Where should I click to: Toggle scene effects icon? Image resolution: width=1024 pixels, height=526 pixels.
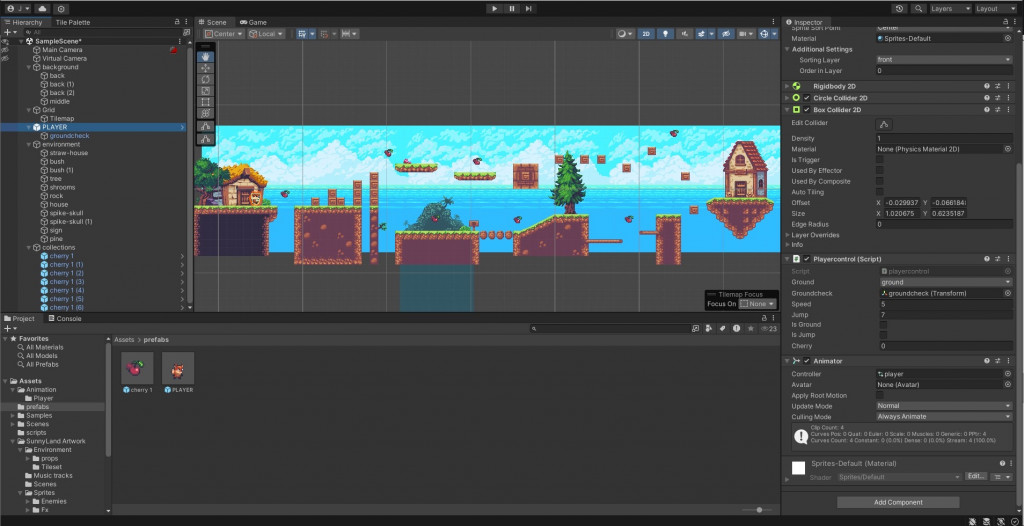[x=703, y=34]
